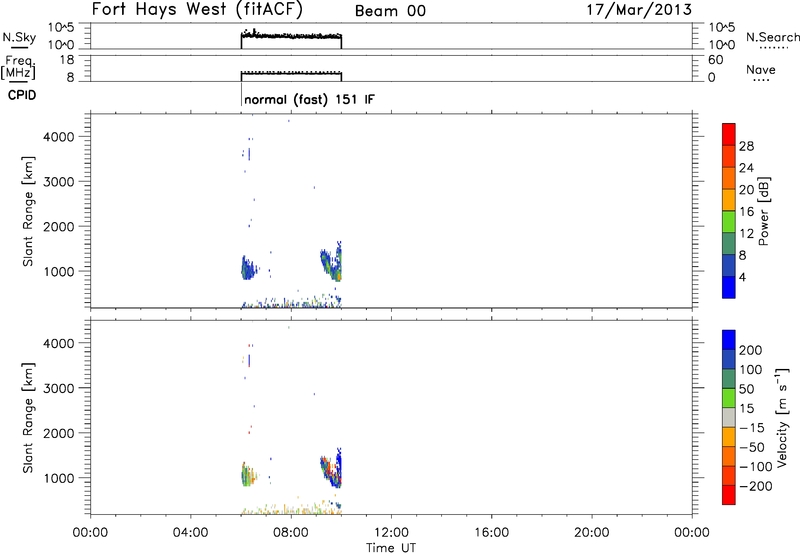The width and height of the screenshot is (800, 554).
Task: Click the bright blue bottom of Power colorbar
Action: 729,287
